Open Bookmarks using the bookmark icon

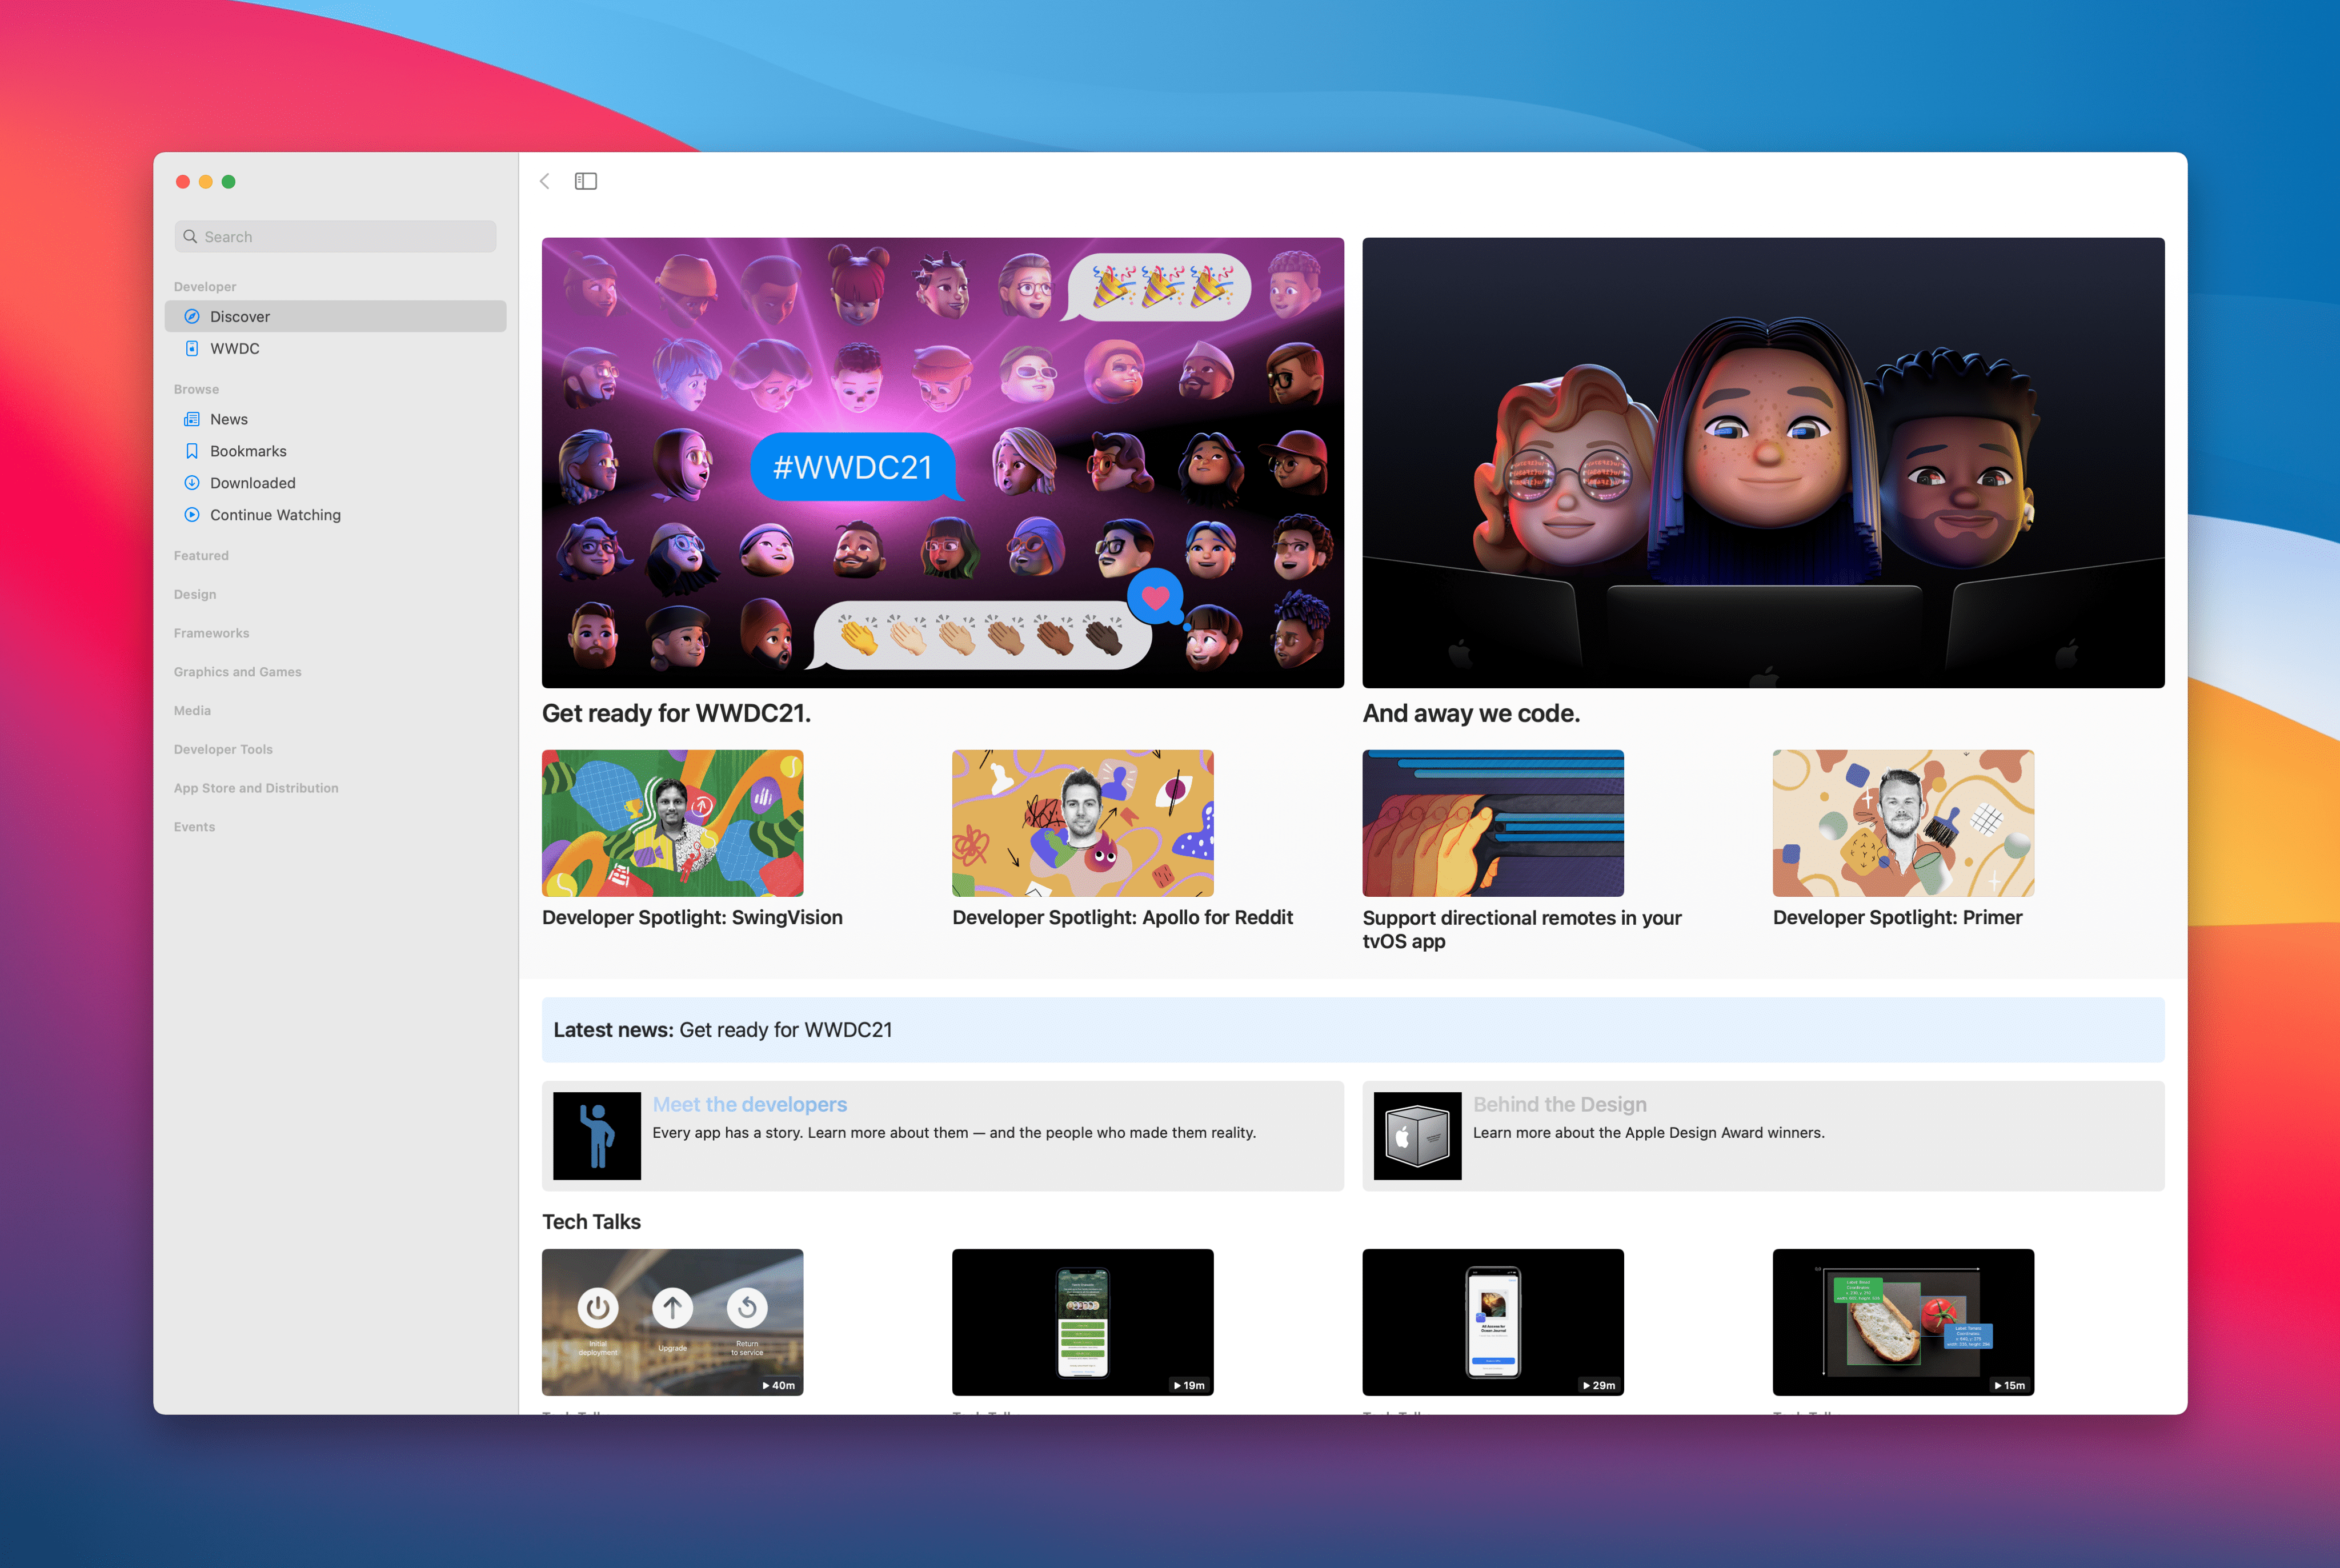pyautogui.click(x=192, y=451)
